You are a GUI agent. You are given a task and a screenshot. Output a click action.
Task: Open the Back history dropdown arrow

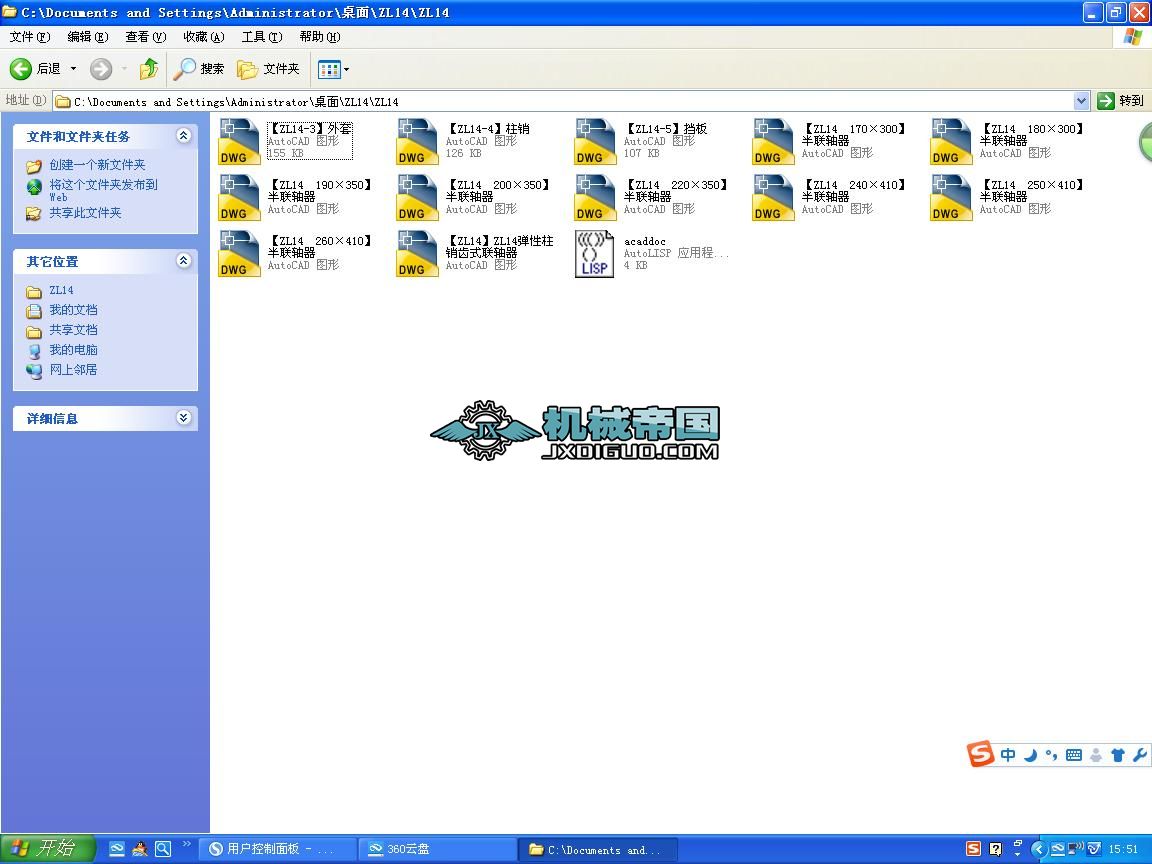[x=73, y=69]
